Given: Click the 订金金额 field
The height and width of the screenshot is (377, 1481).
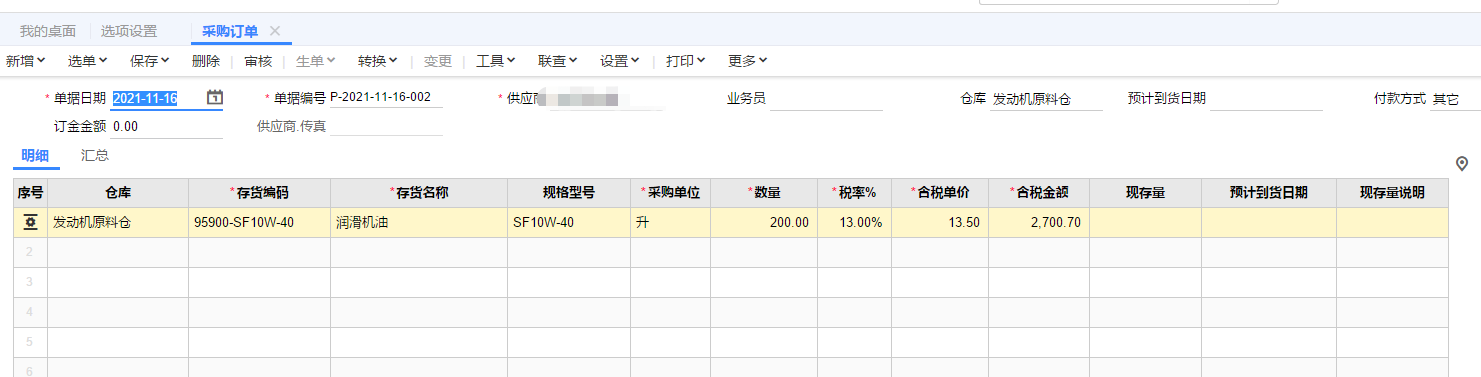Looking at the screenshot, I should click(x=166, y=127).
